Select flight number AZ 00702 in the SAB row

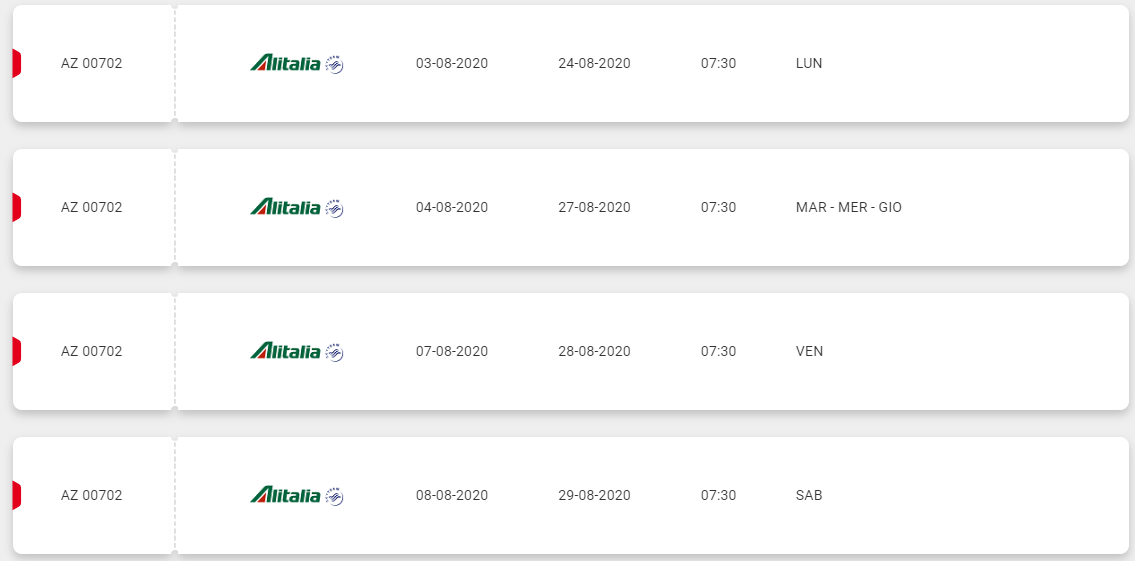(x=92, y=495)
